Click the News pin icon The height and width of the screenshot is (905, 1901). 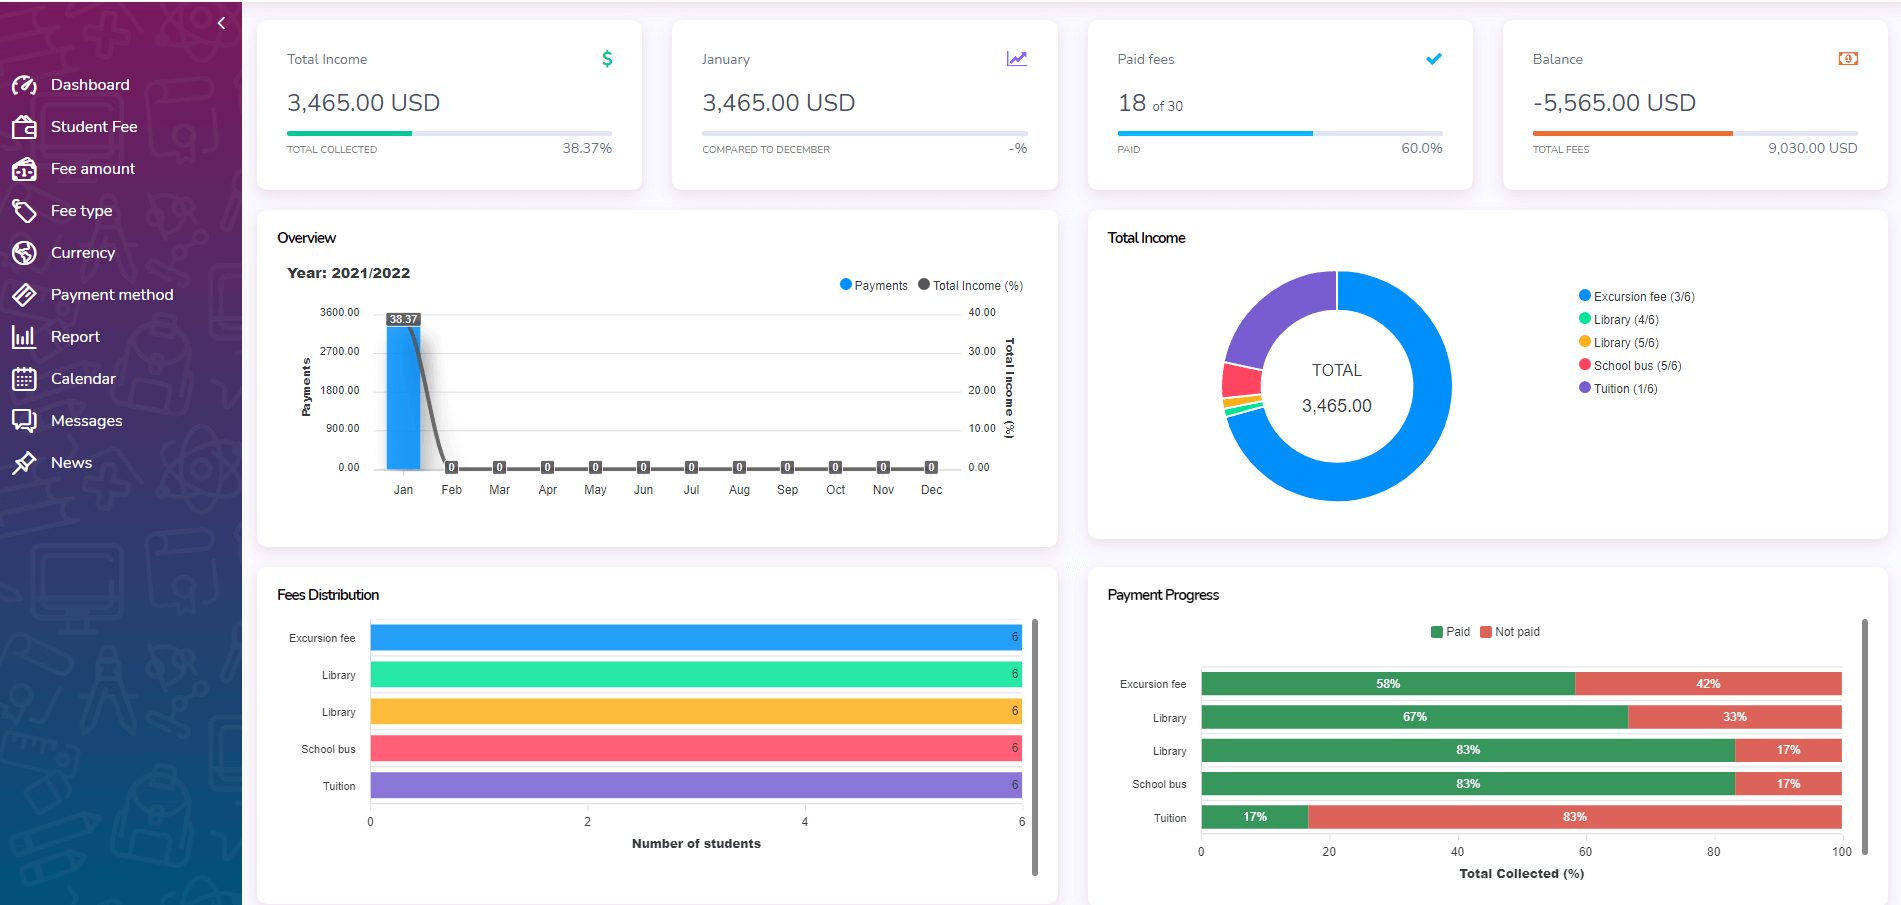pyautogui.click(x=24, y=463)
